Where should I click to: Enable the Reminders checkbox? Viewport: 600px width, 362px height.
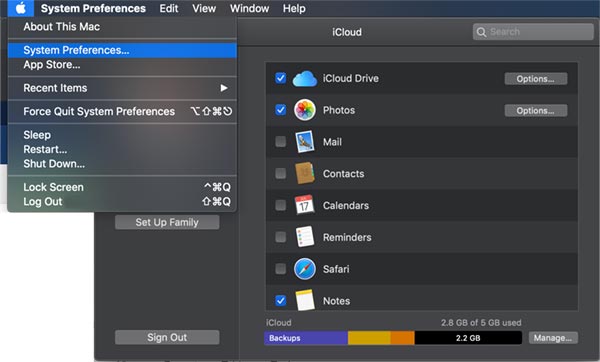[x=280, y=237]
